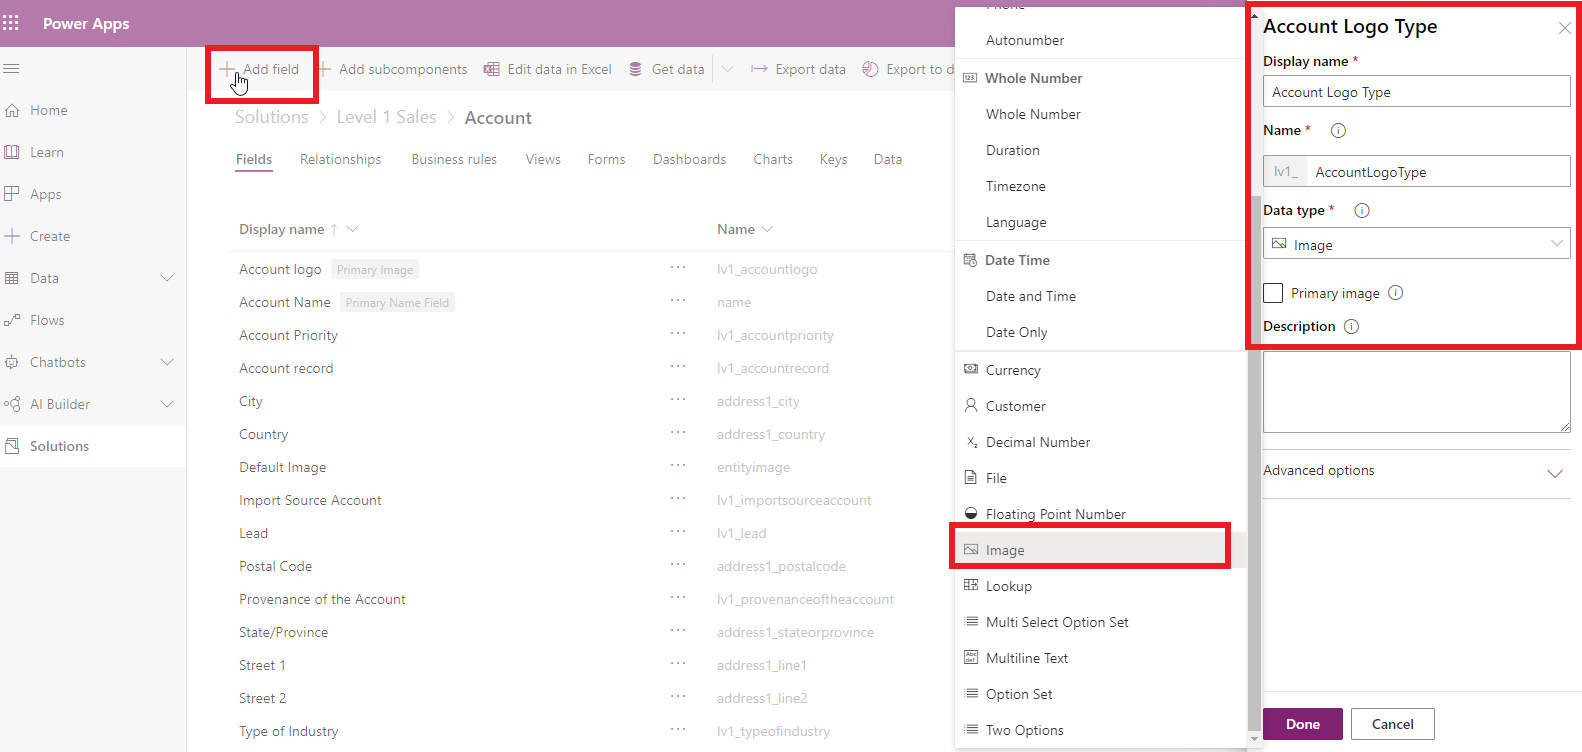Click the info icon next to Name

pyautogui.click(x=1338, y=130)
